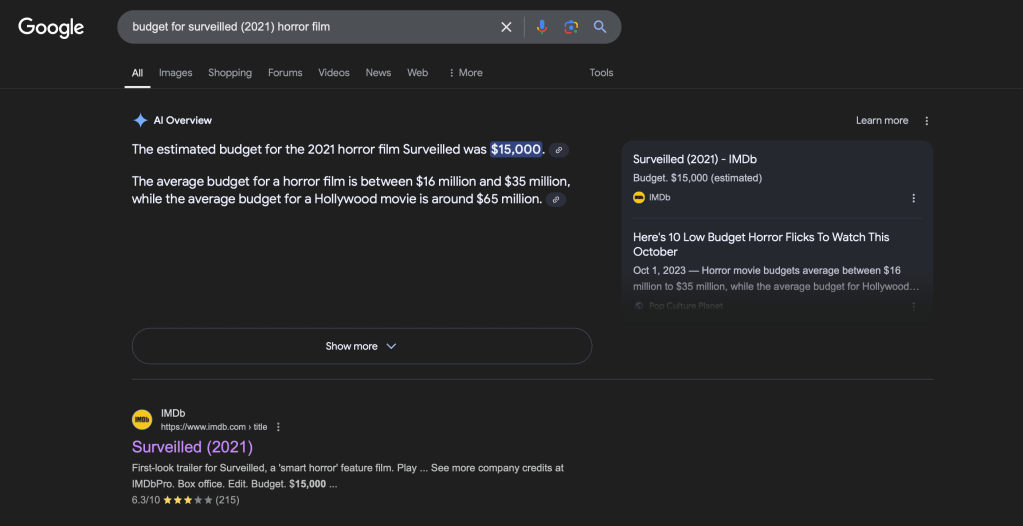
Task: Open the Surveilled (2021) IMDb result
Action: pyautogui.click(x=192, y=447)
